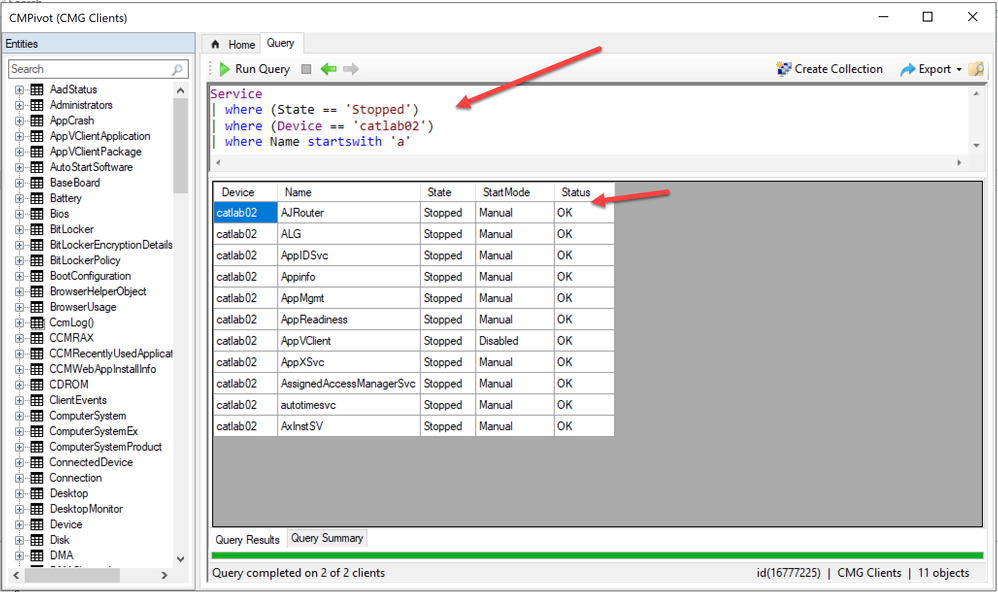This screenshot has height=592, width=998.
Task: Click the table icon beside BaseBoard
Action: 37,183
